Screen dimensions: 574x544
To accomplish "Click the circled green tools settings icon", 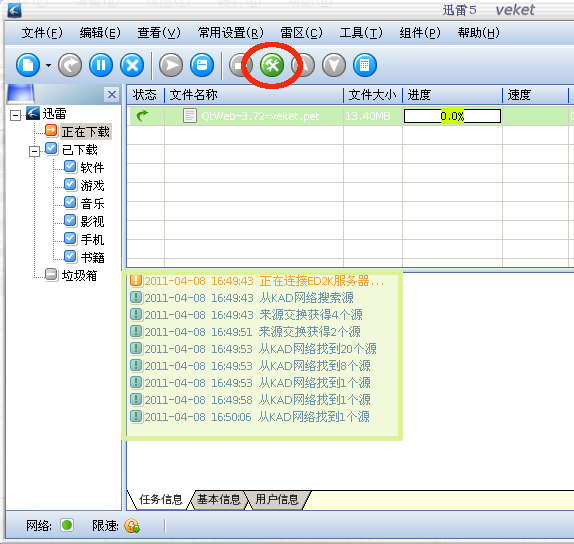I will [272, 66].
